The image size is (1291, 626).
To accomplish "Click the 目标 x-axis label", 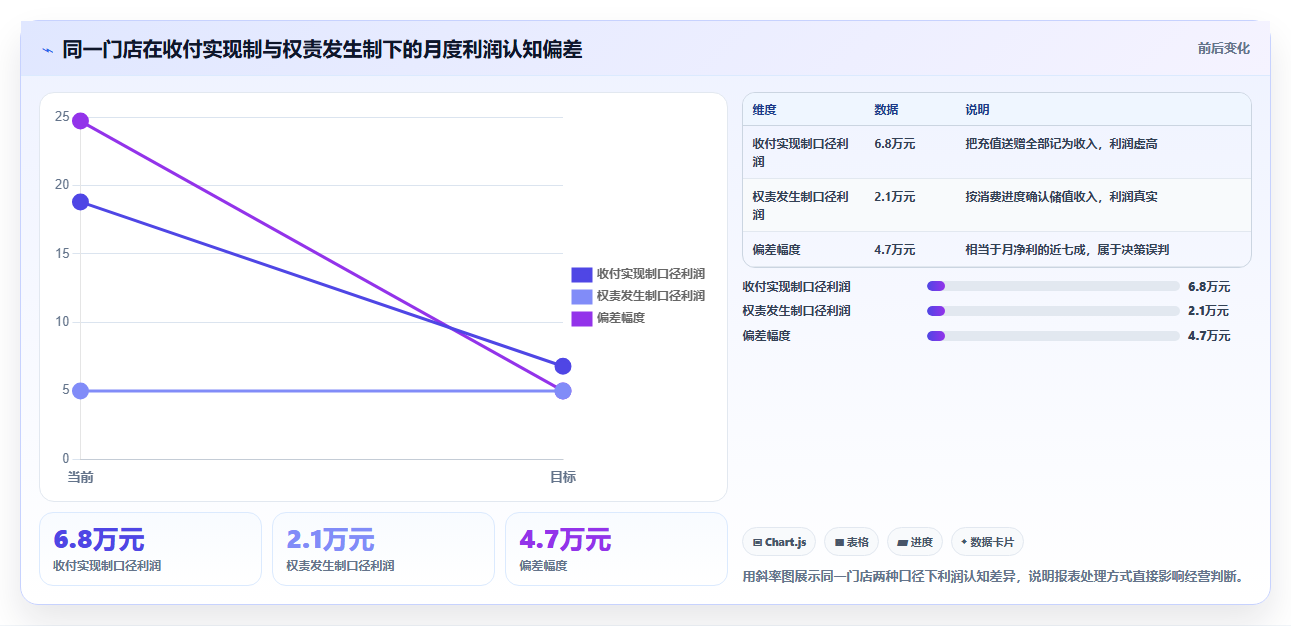I will click(563, 477).
